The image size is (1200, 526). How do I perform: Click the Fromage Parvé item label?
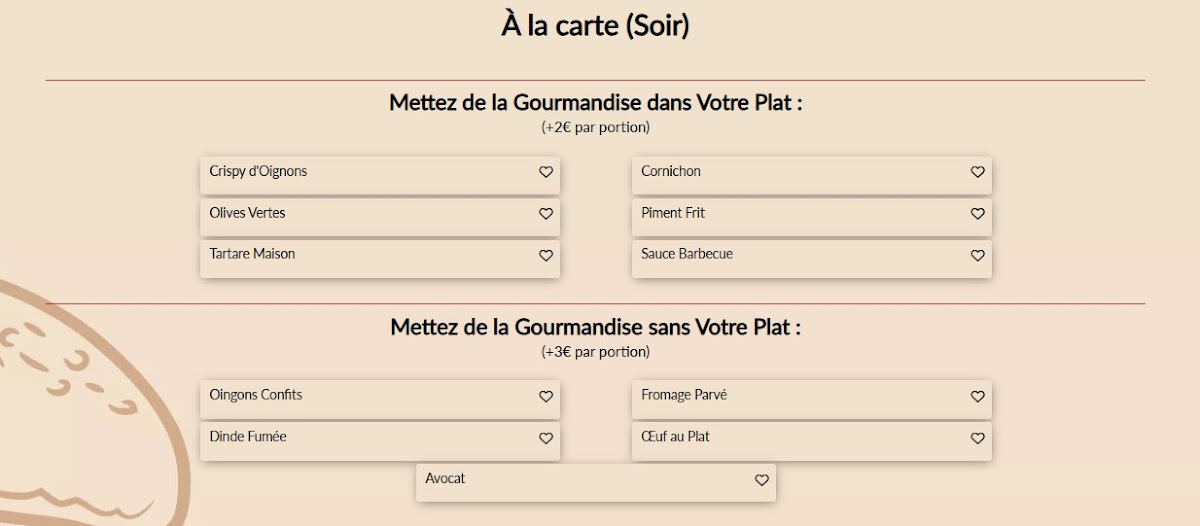[x=684, y=395]
